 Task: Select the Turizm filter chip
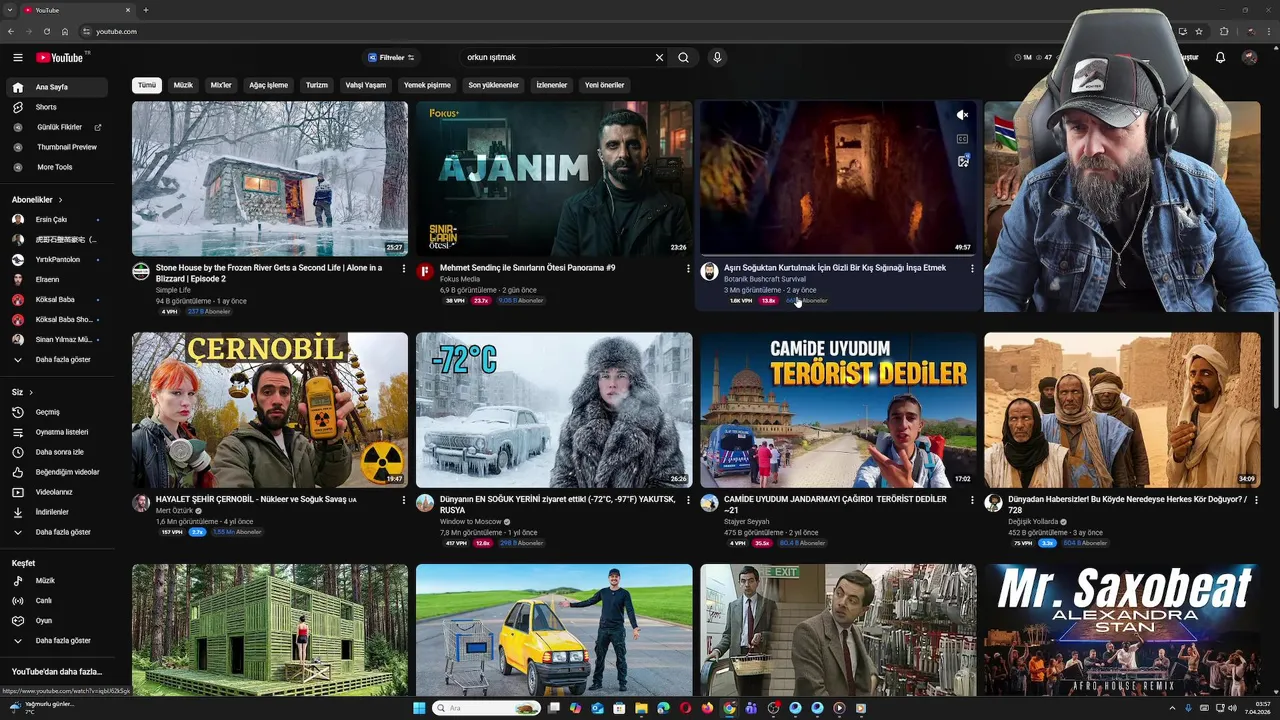[x=317, y=85]
